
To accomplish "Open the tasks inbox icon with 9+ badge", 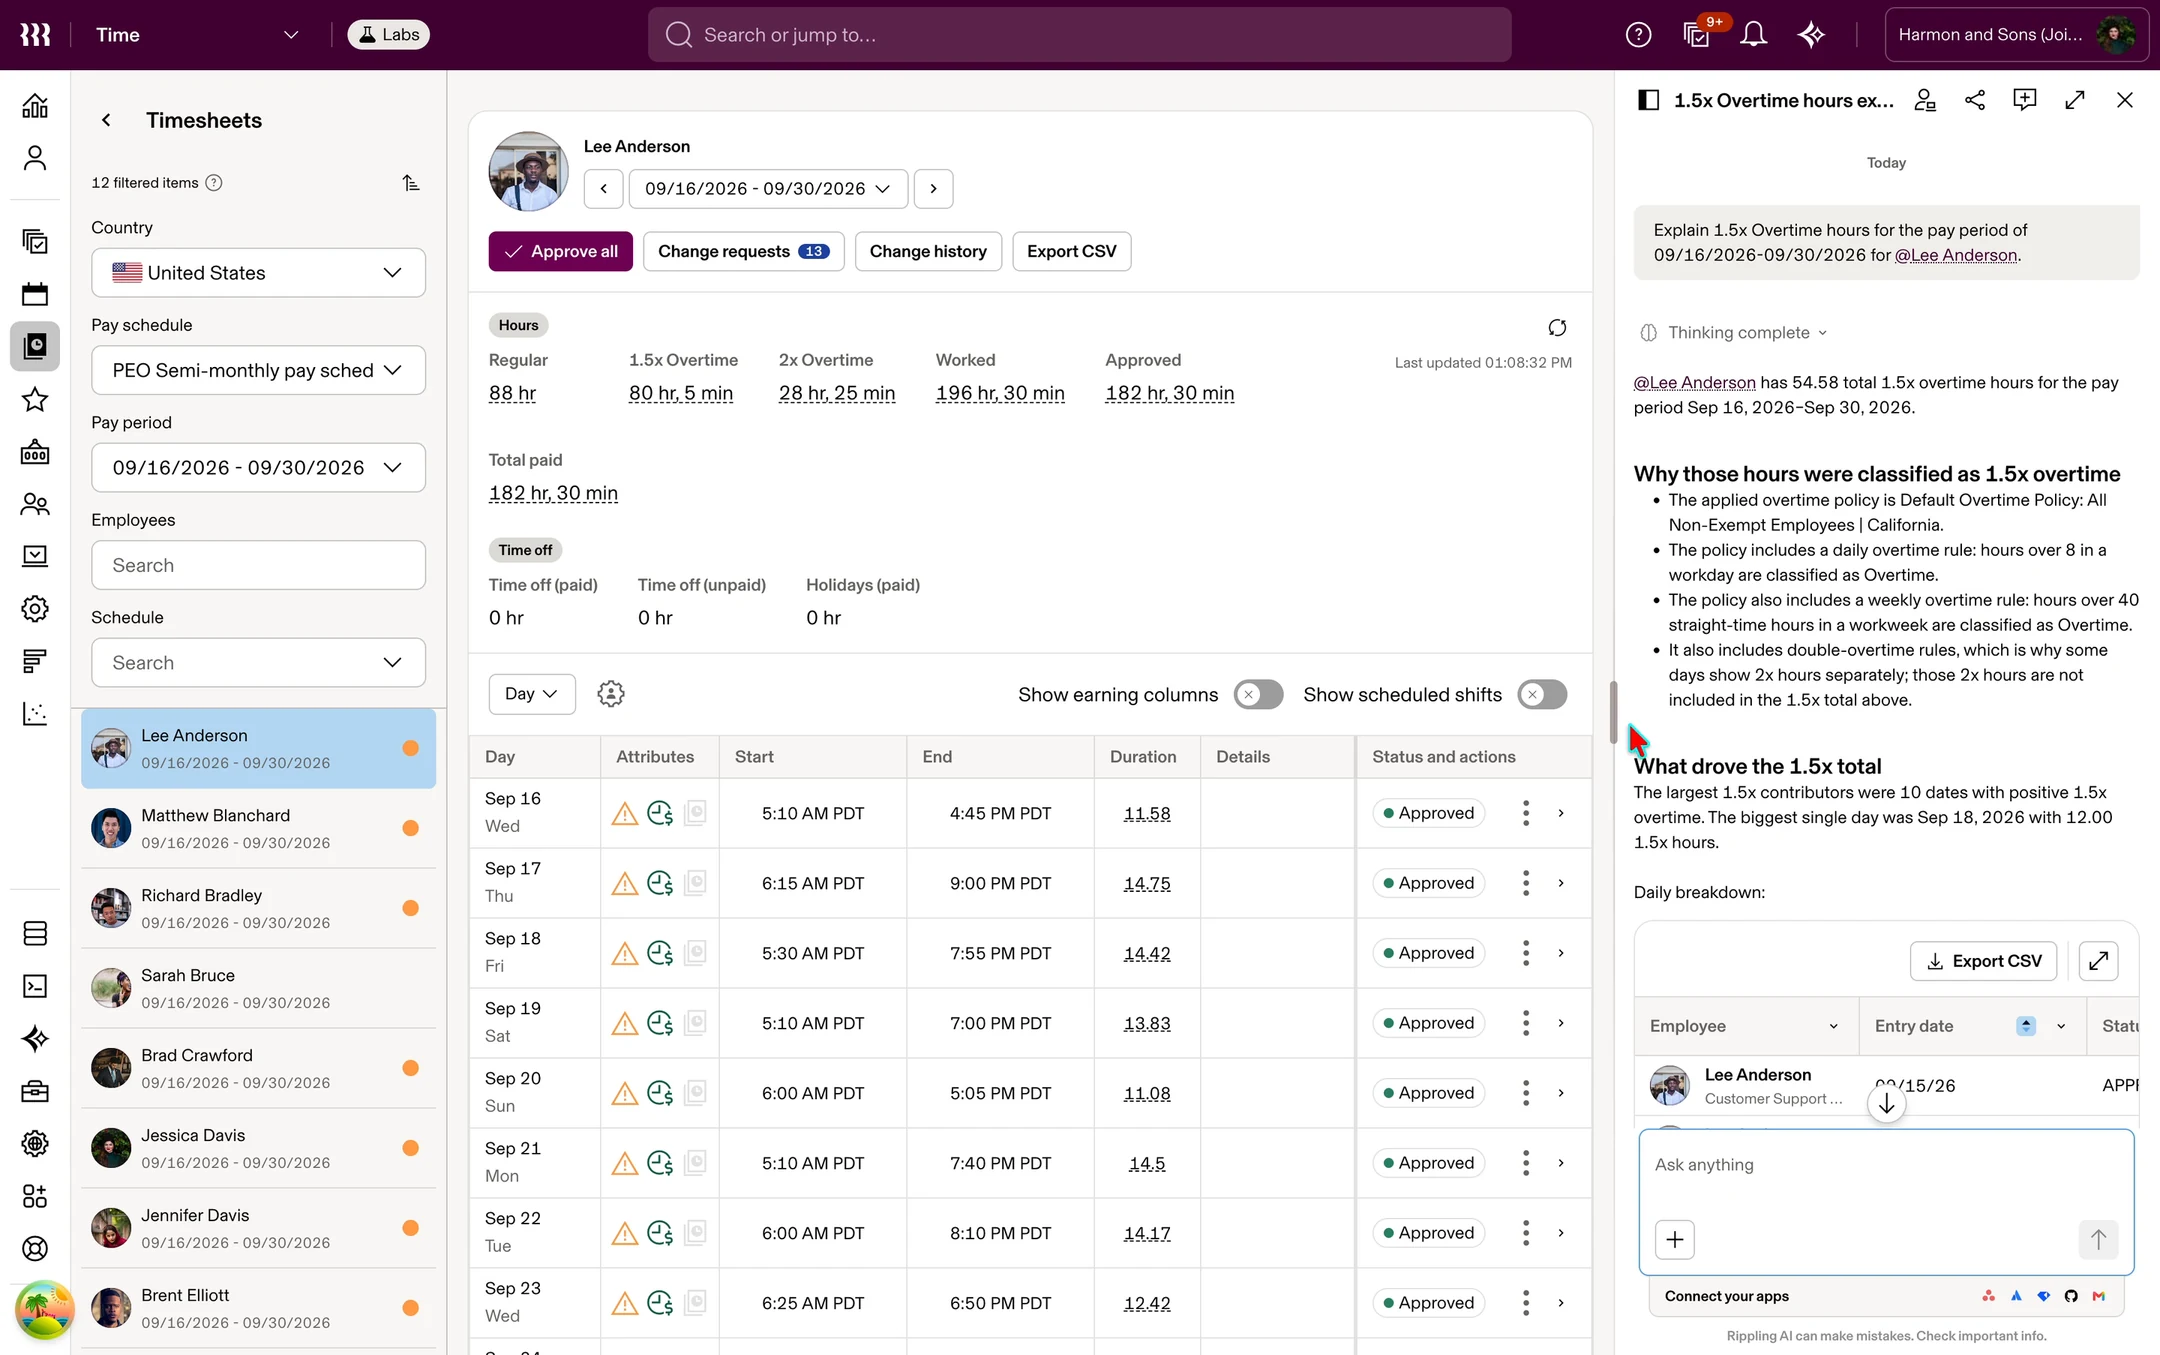I will [1697, 35].
